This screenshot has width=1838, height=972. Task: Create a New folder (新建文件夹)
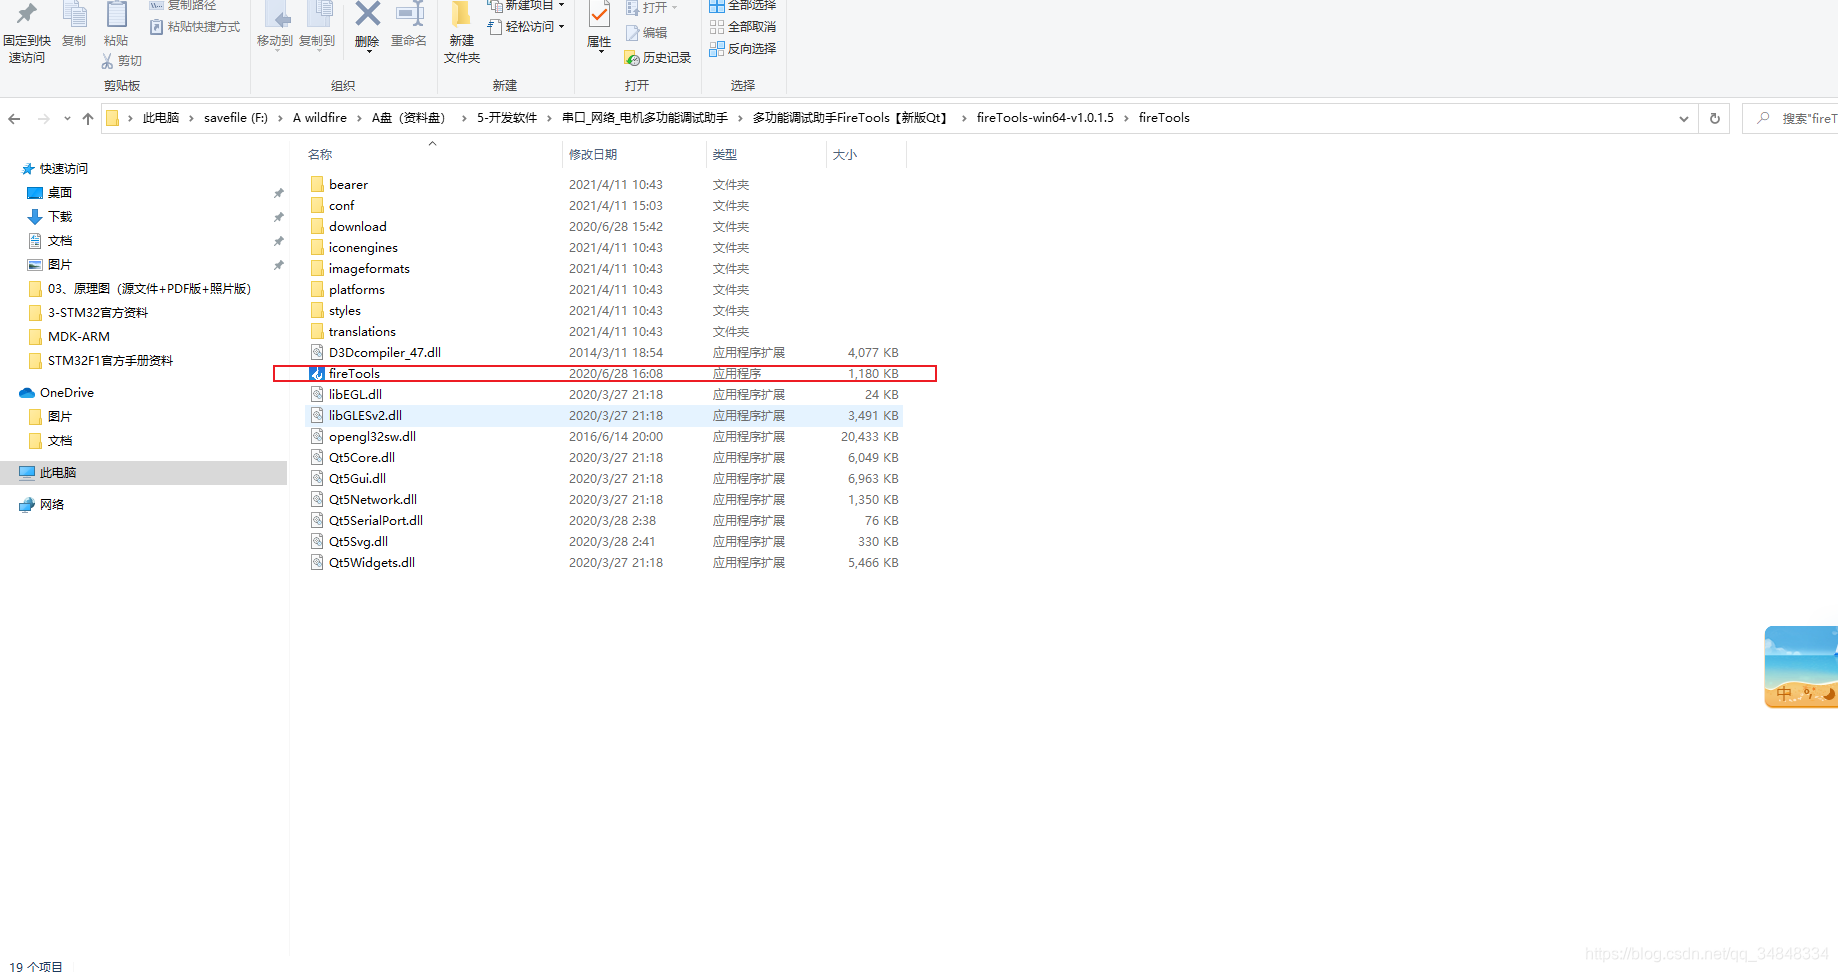(x=462, y=33)
